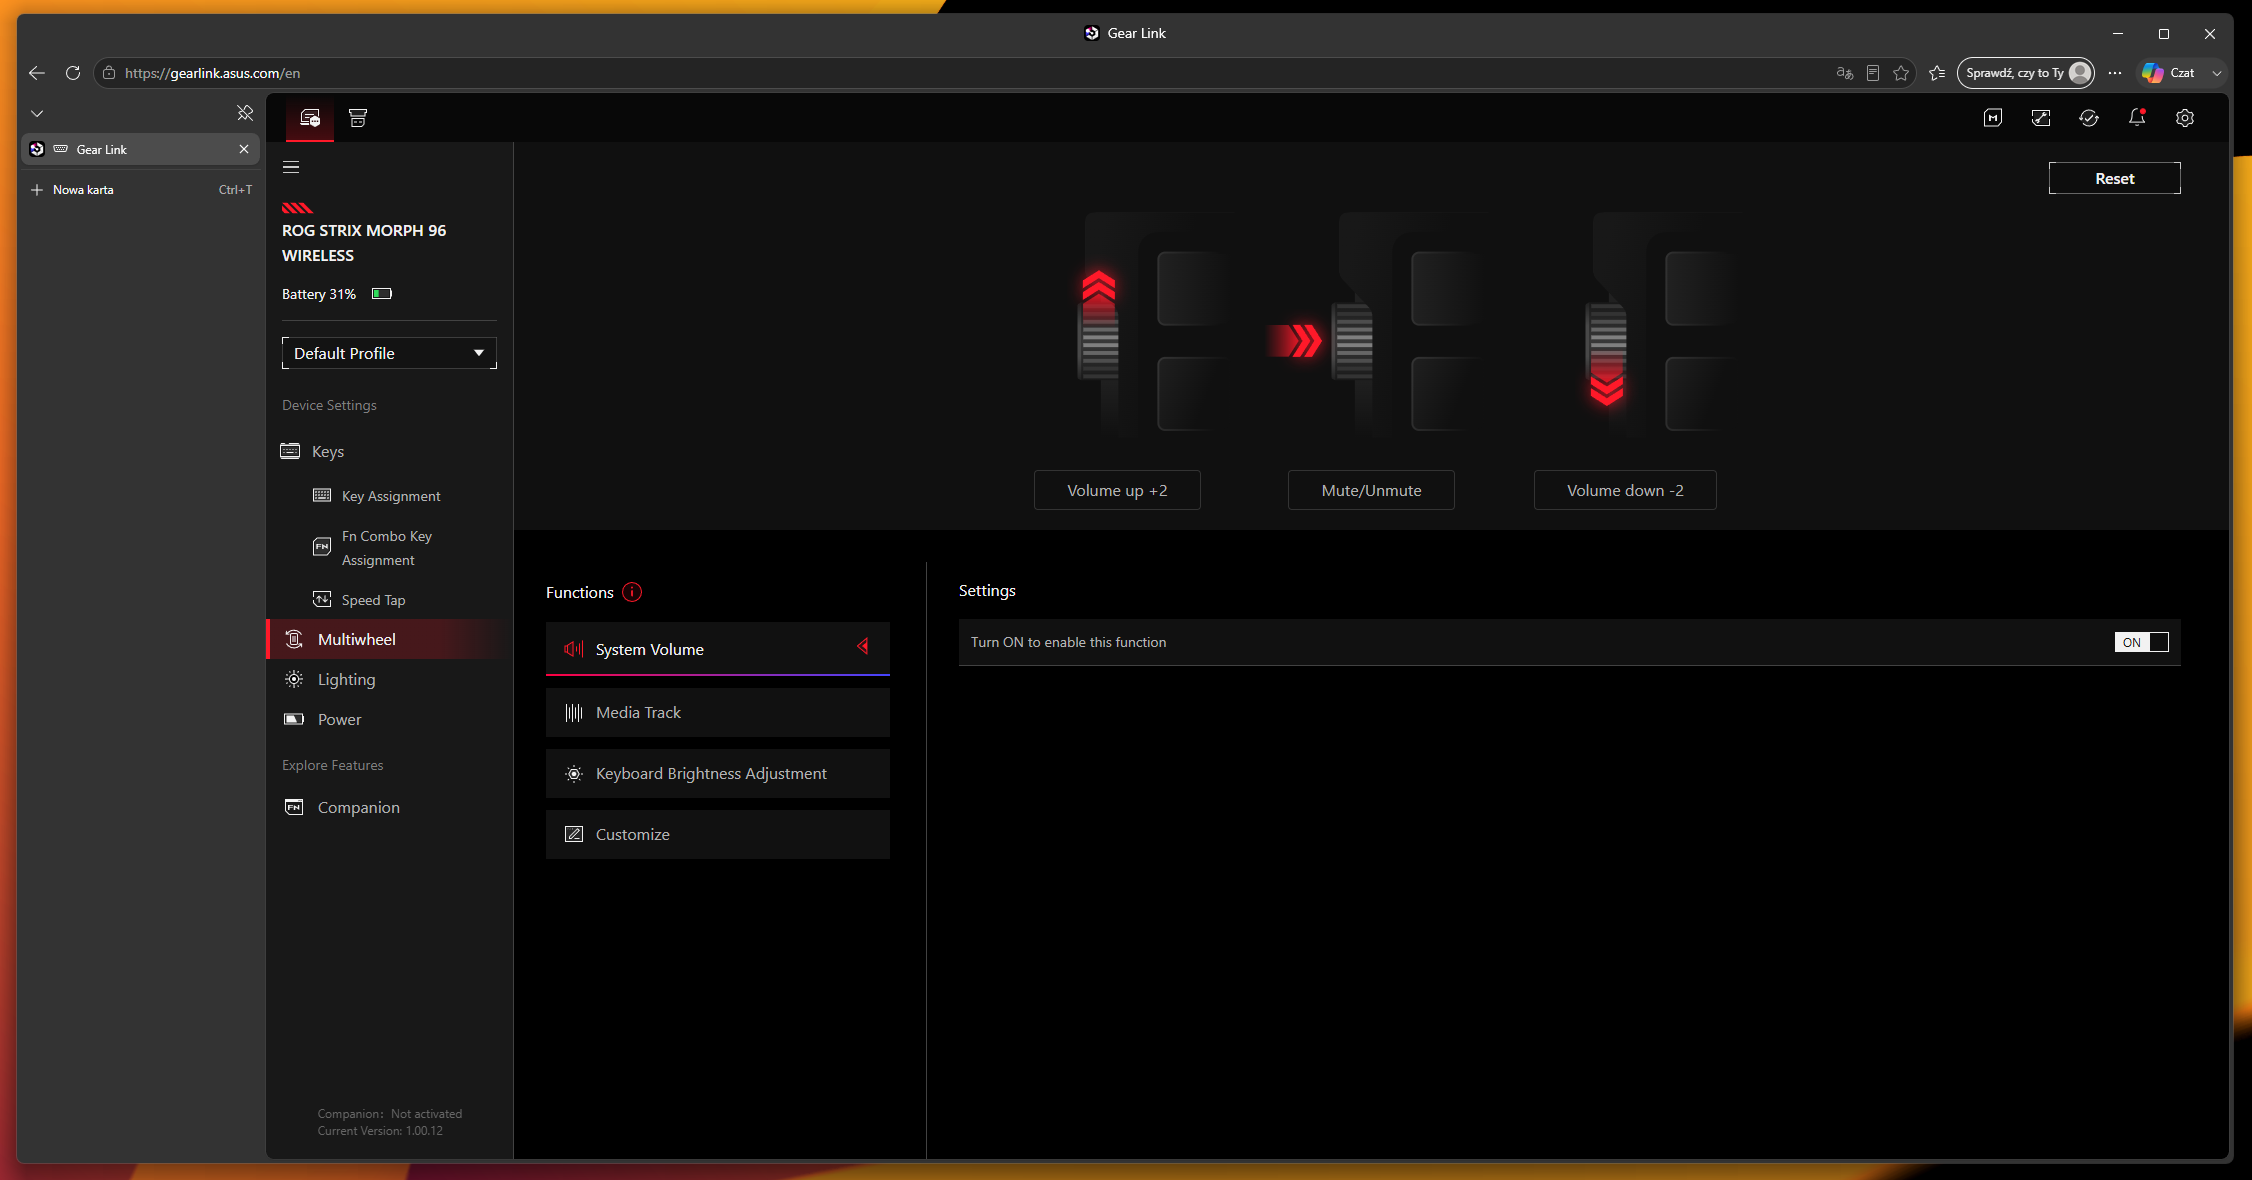The width and height of the screenshot is (2252, 1180).
Task: Open the device list tab icon
Action: 310,118
